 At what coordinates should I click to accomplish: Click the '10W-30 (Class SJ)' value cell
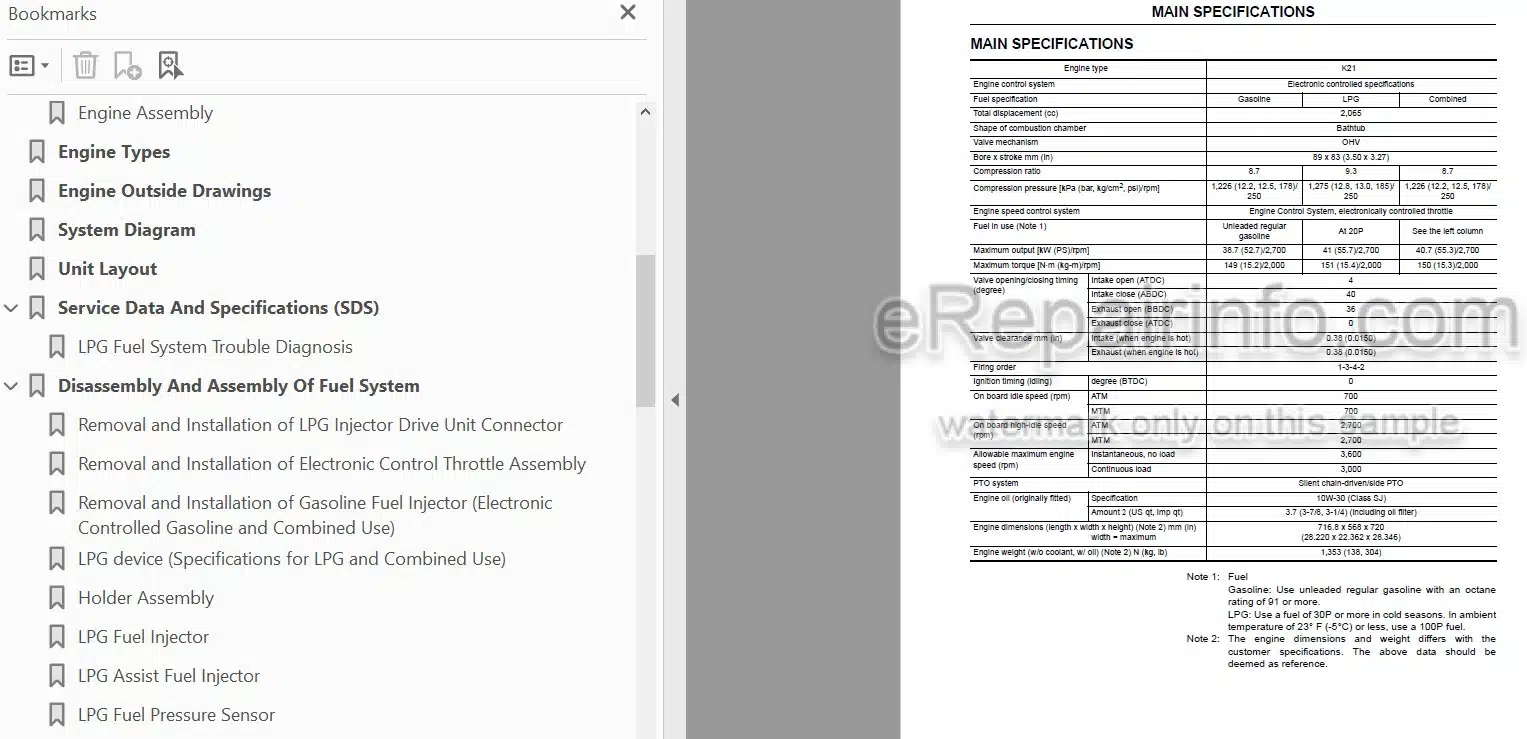click(1350, 498)
